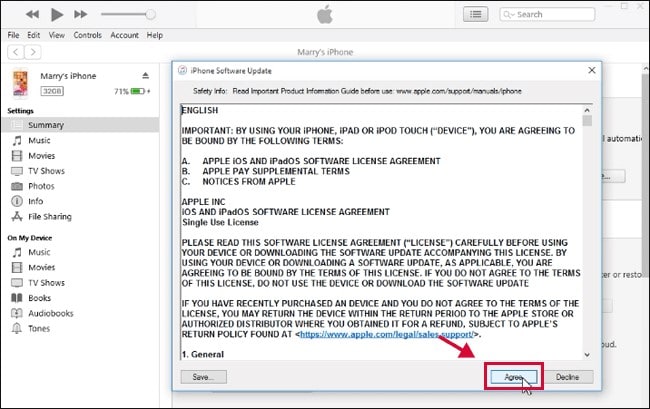Click the Movies icon under On My Device
The width and height of the screenshot is (650, 409).
pos(17,268)
